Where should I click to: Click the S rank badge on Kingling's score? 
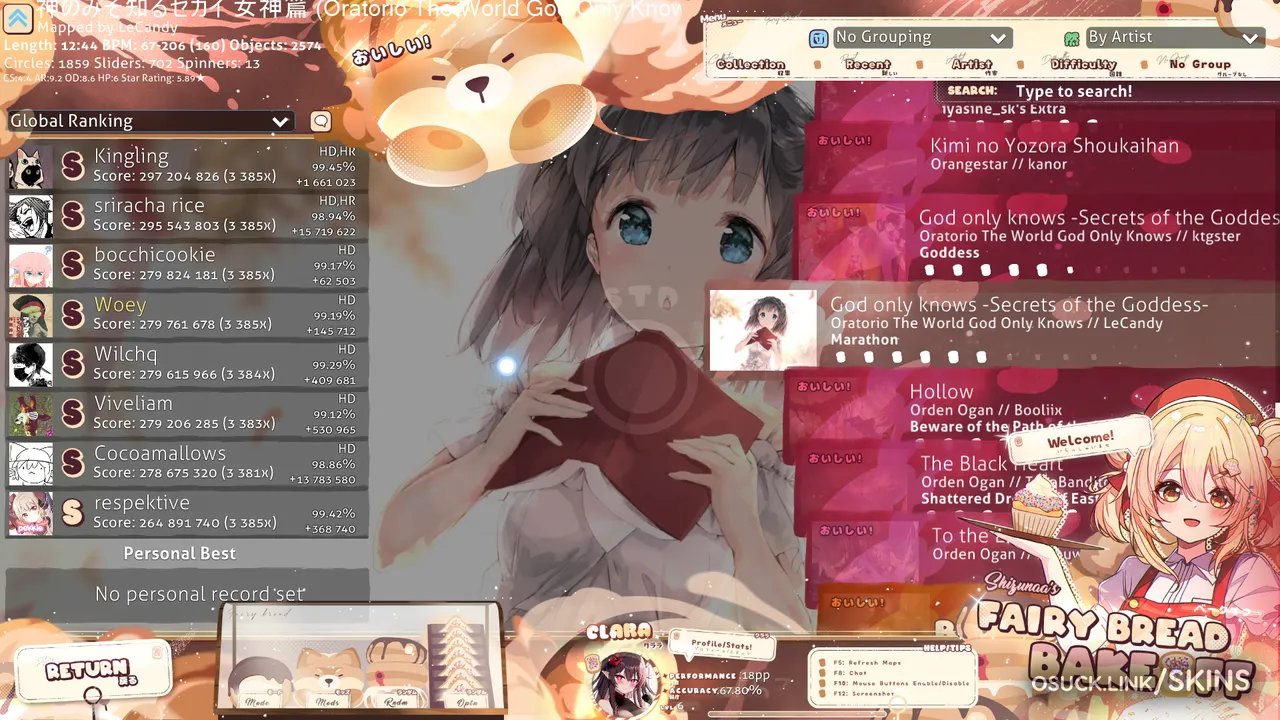point(72,166)
